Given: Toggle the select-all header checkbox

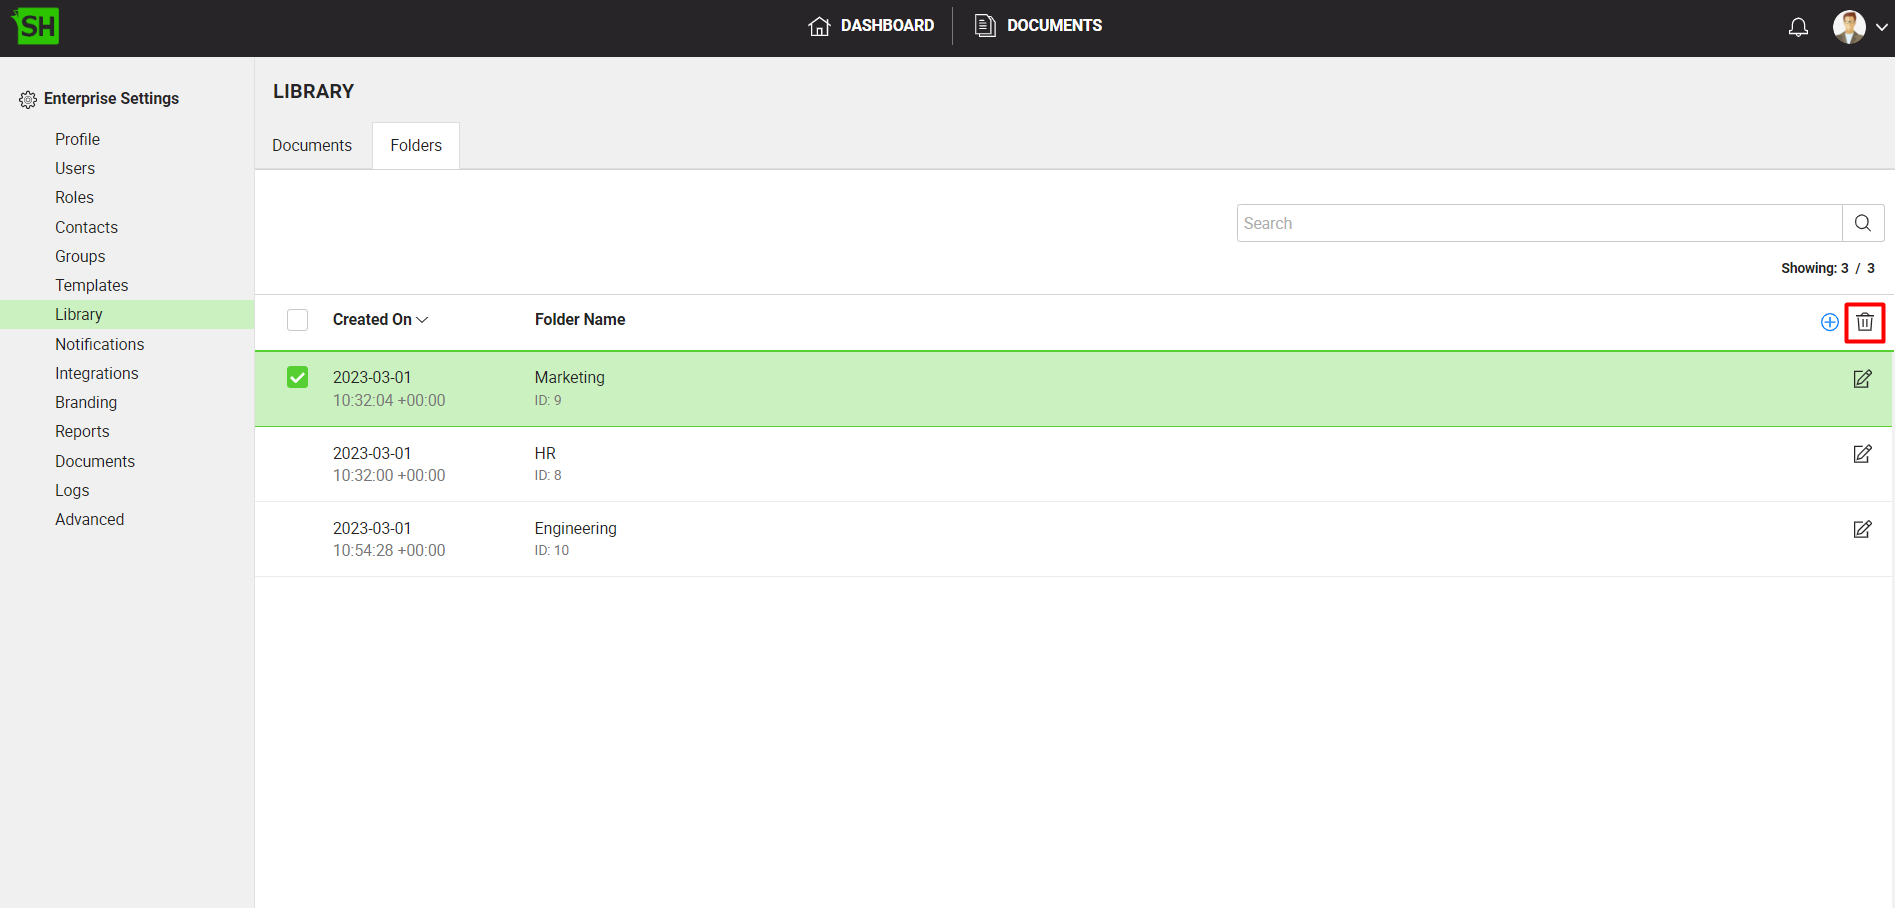Looking at the screenshot, I should (x=297, y=320).
